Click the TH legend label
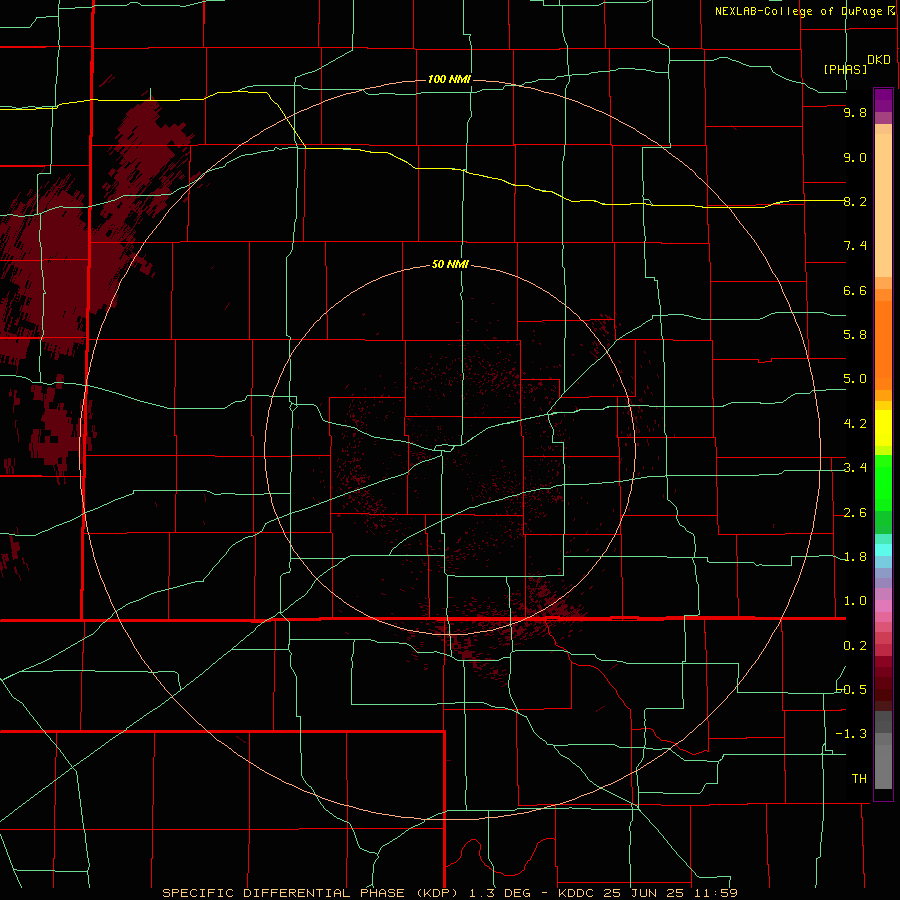The image size is (900, 900). coord(859,779)
